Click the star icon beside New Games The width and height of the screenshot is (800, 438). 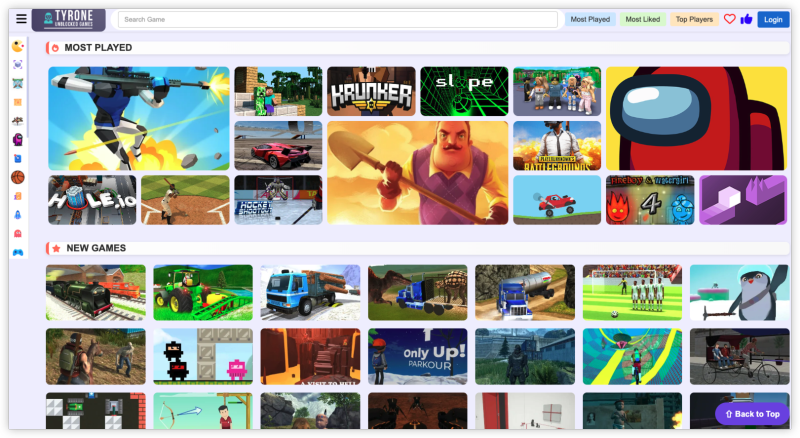56,248
